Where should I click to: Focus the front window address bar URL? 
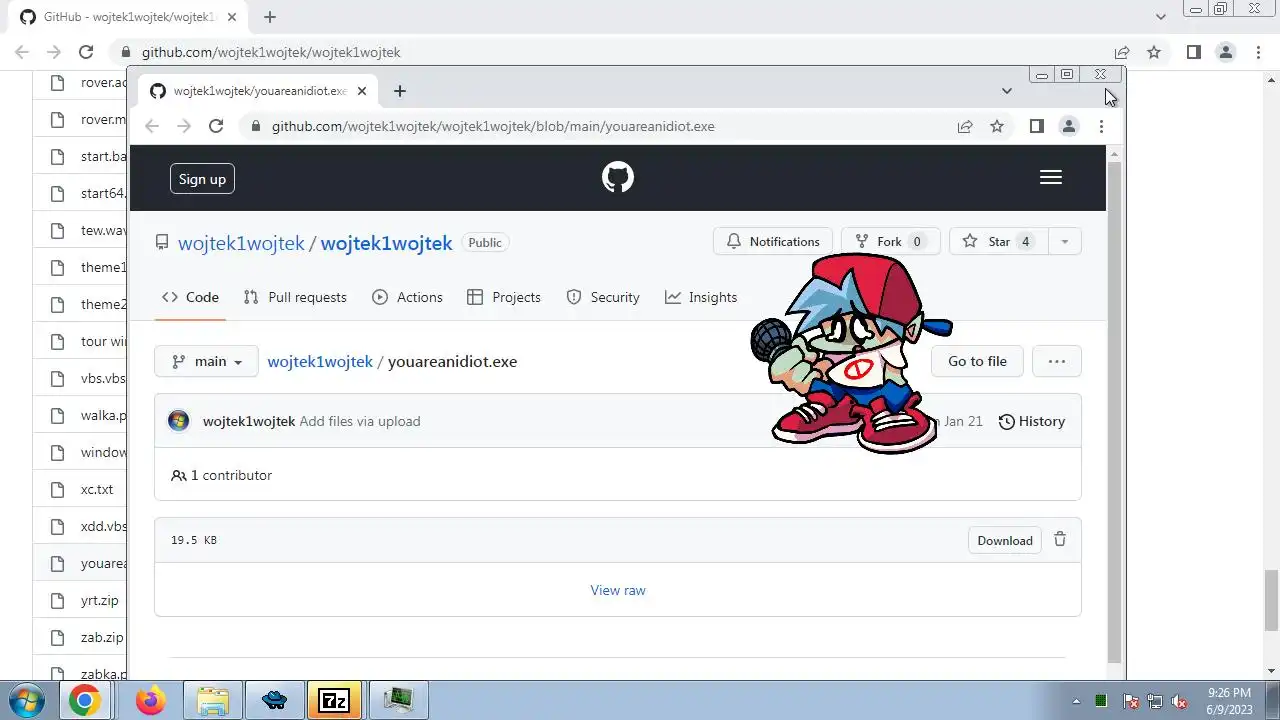pyautogui.click(x=493, y=126)
